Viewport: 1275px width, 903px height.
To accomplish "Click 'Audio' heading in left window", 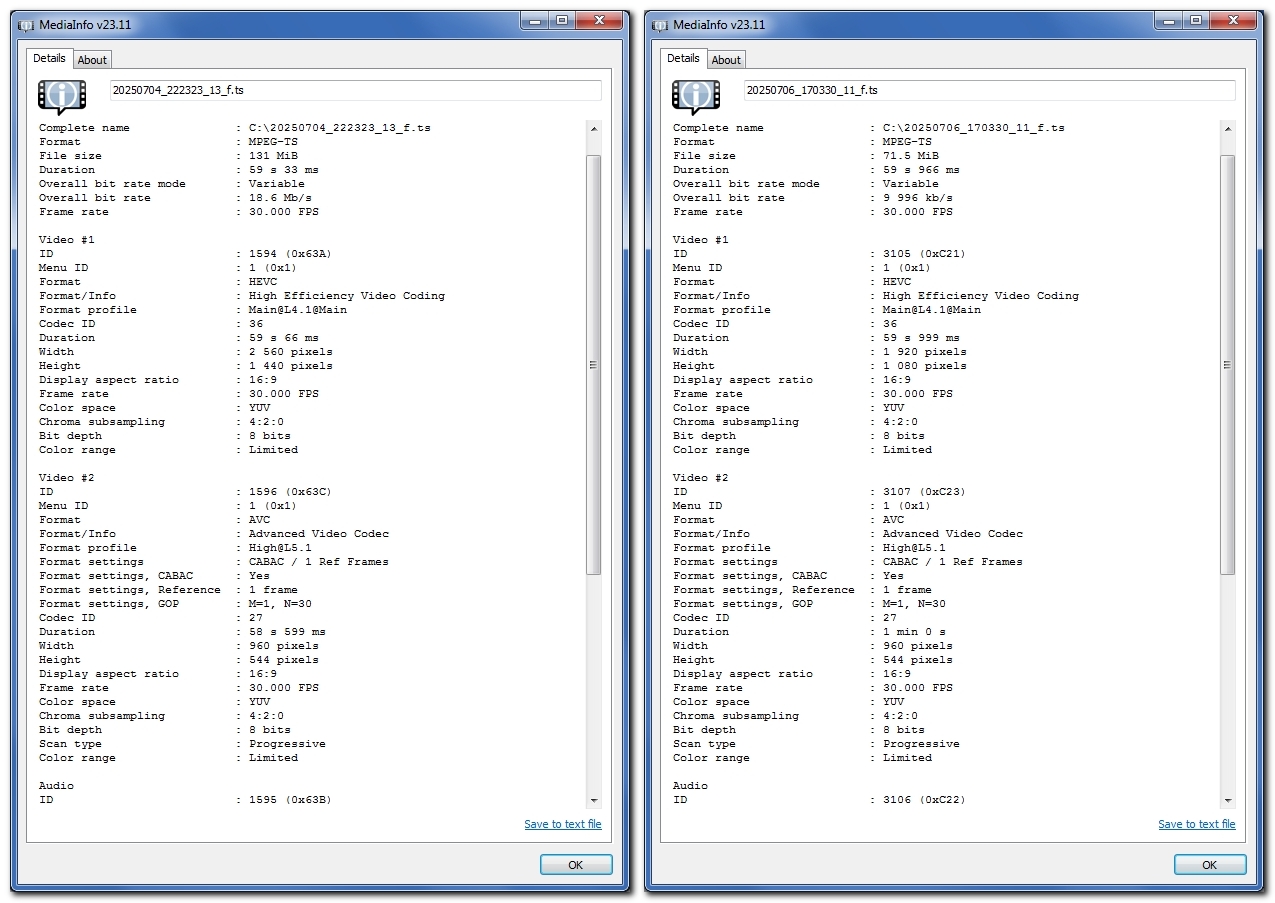I will [x=56, y=786].
